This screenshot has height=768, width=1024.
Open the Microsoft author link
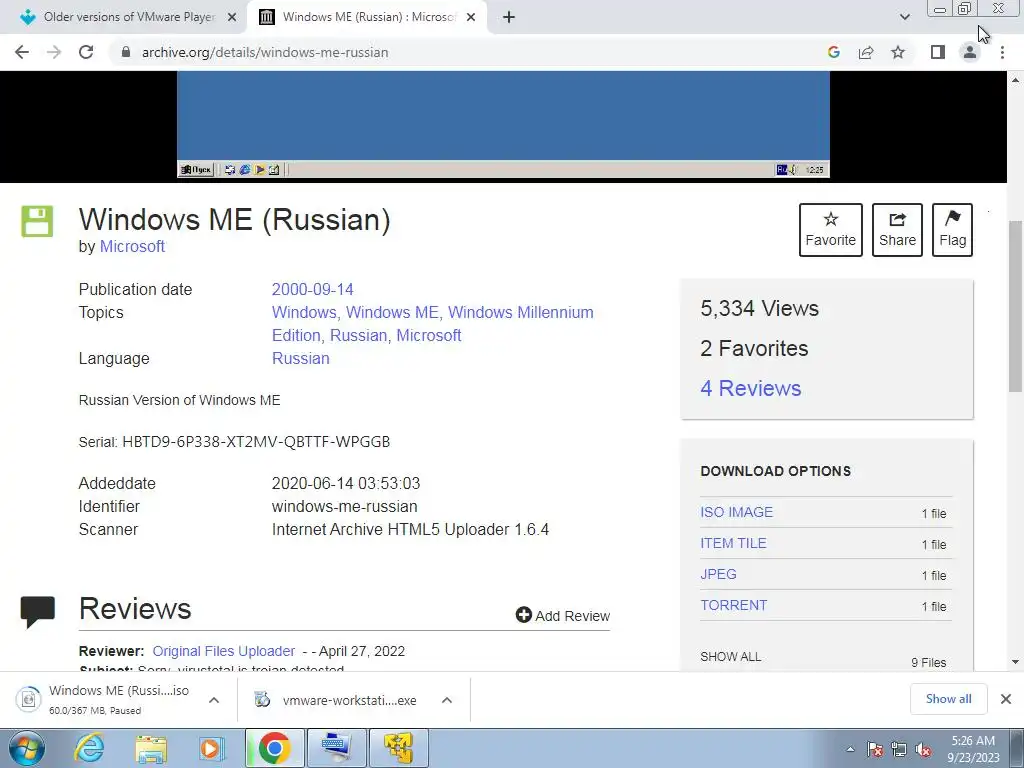[132, 247]
